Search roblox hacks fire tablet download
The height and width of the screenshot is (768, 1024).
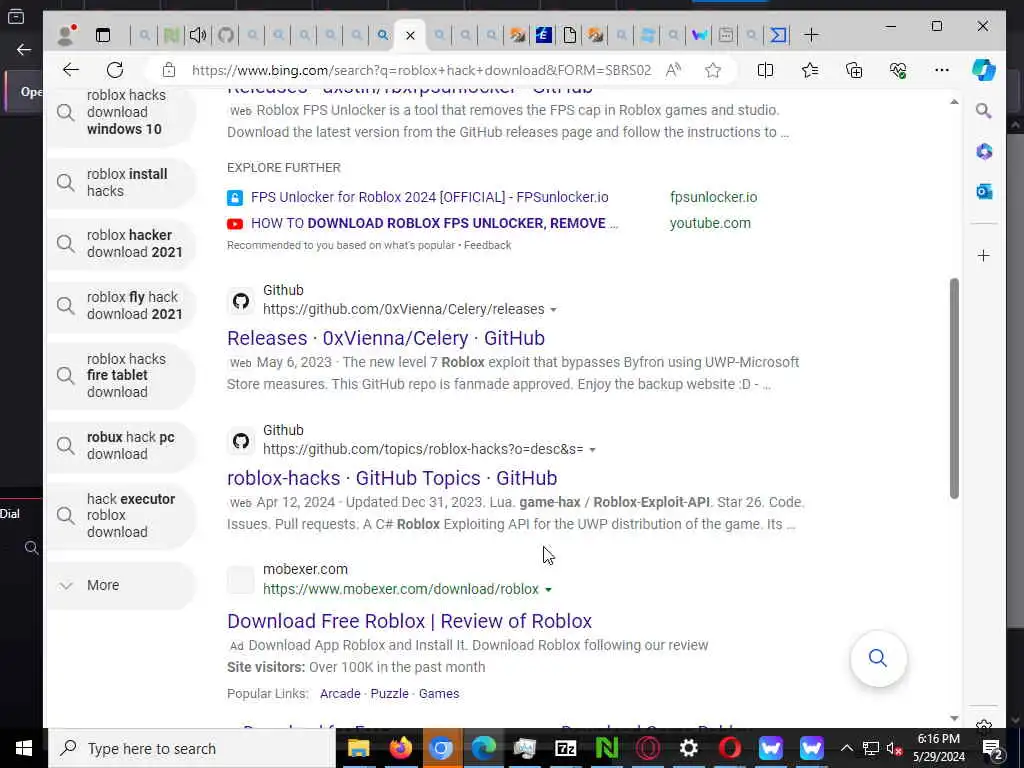121,376
